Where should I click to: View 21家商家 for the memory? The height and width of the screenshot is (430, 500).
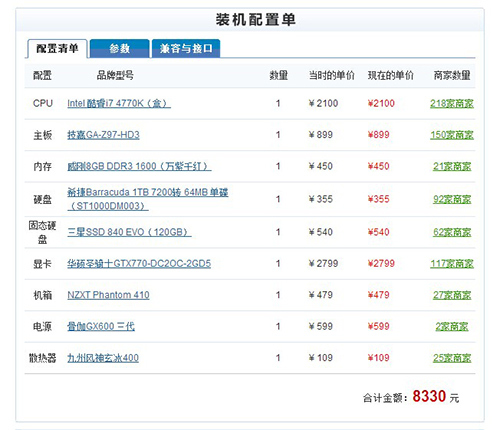tap(452, 166)
